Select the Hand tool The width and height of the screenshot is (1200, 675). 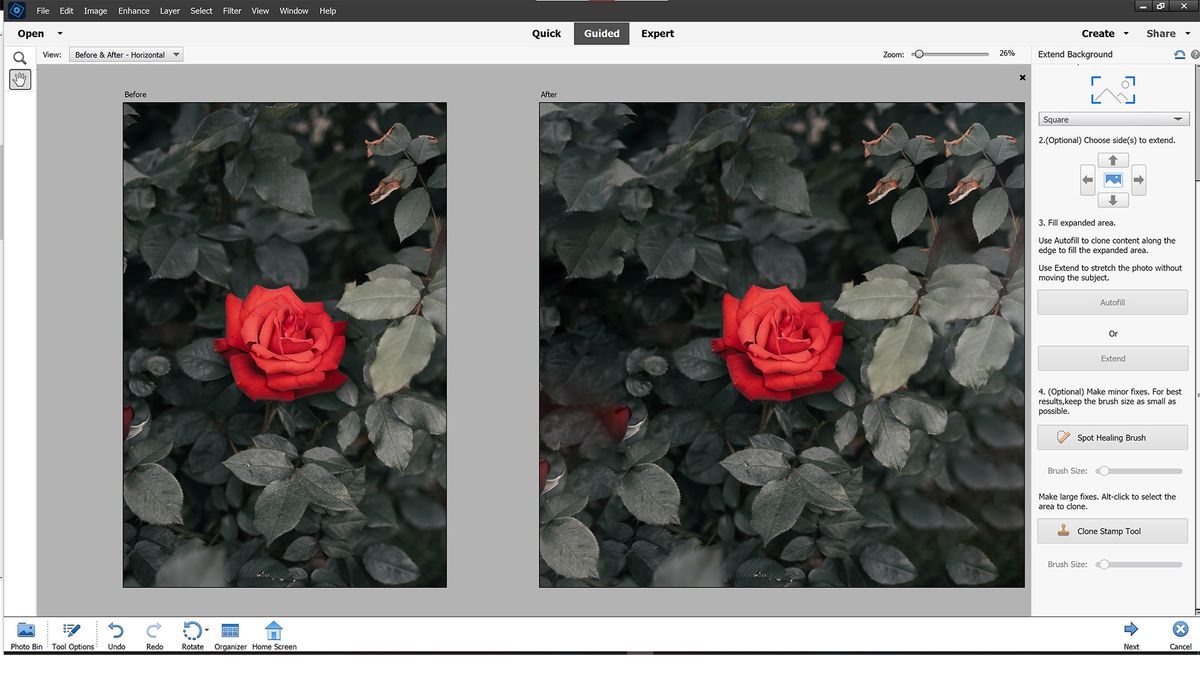20,80
